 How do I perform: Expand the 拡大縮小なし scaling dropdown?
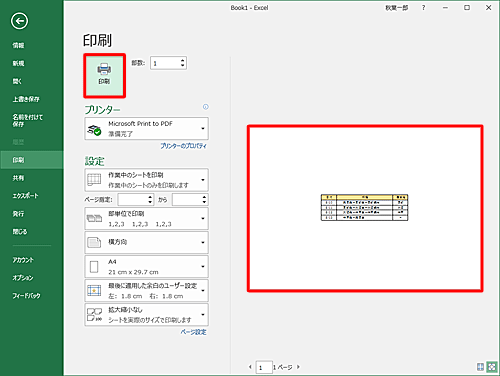click(146, 315)
